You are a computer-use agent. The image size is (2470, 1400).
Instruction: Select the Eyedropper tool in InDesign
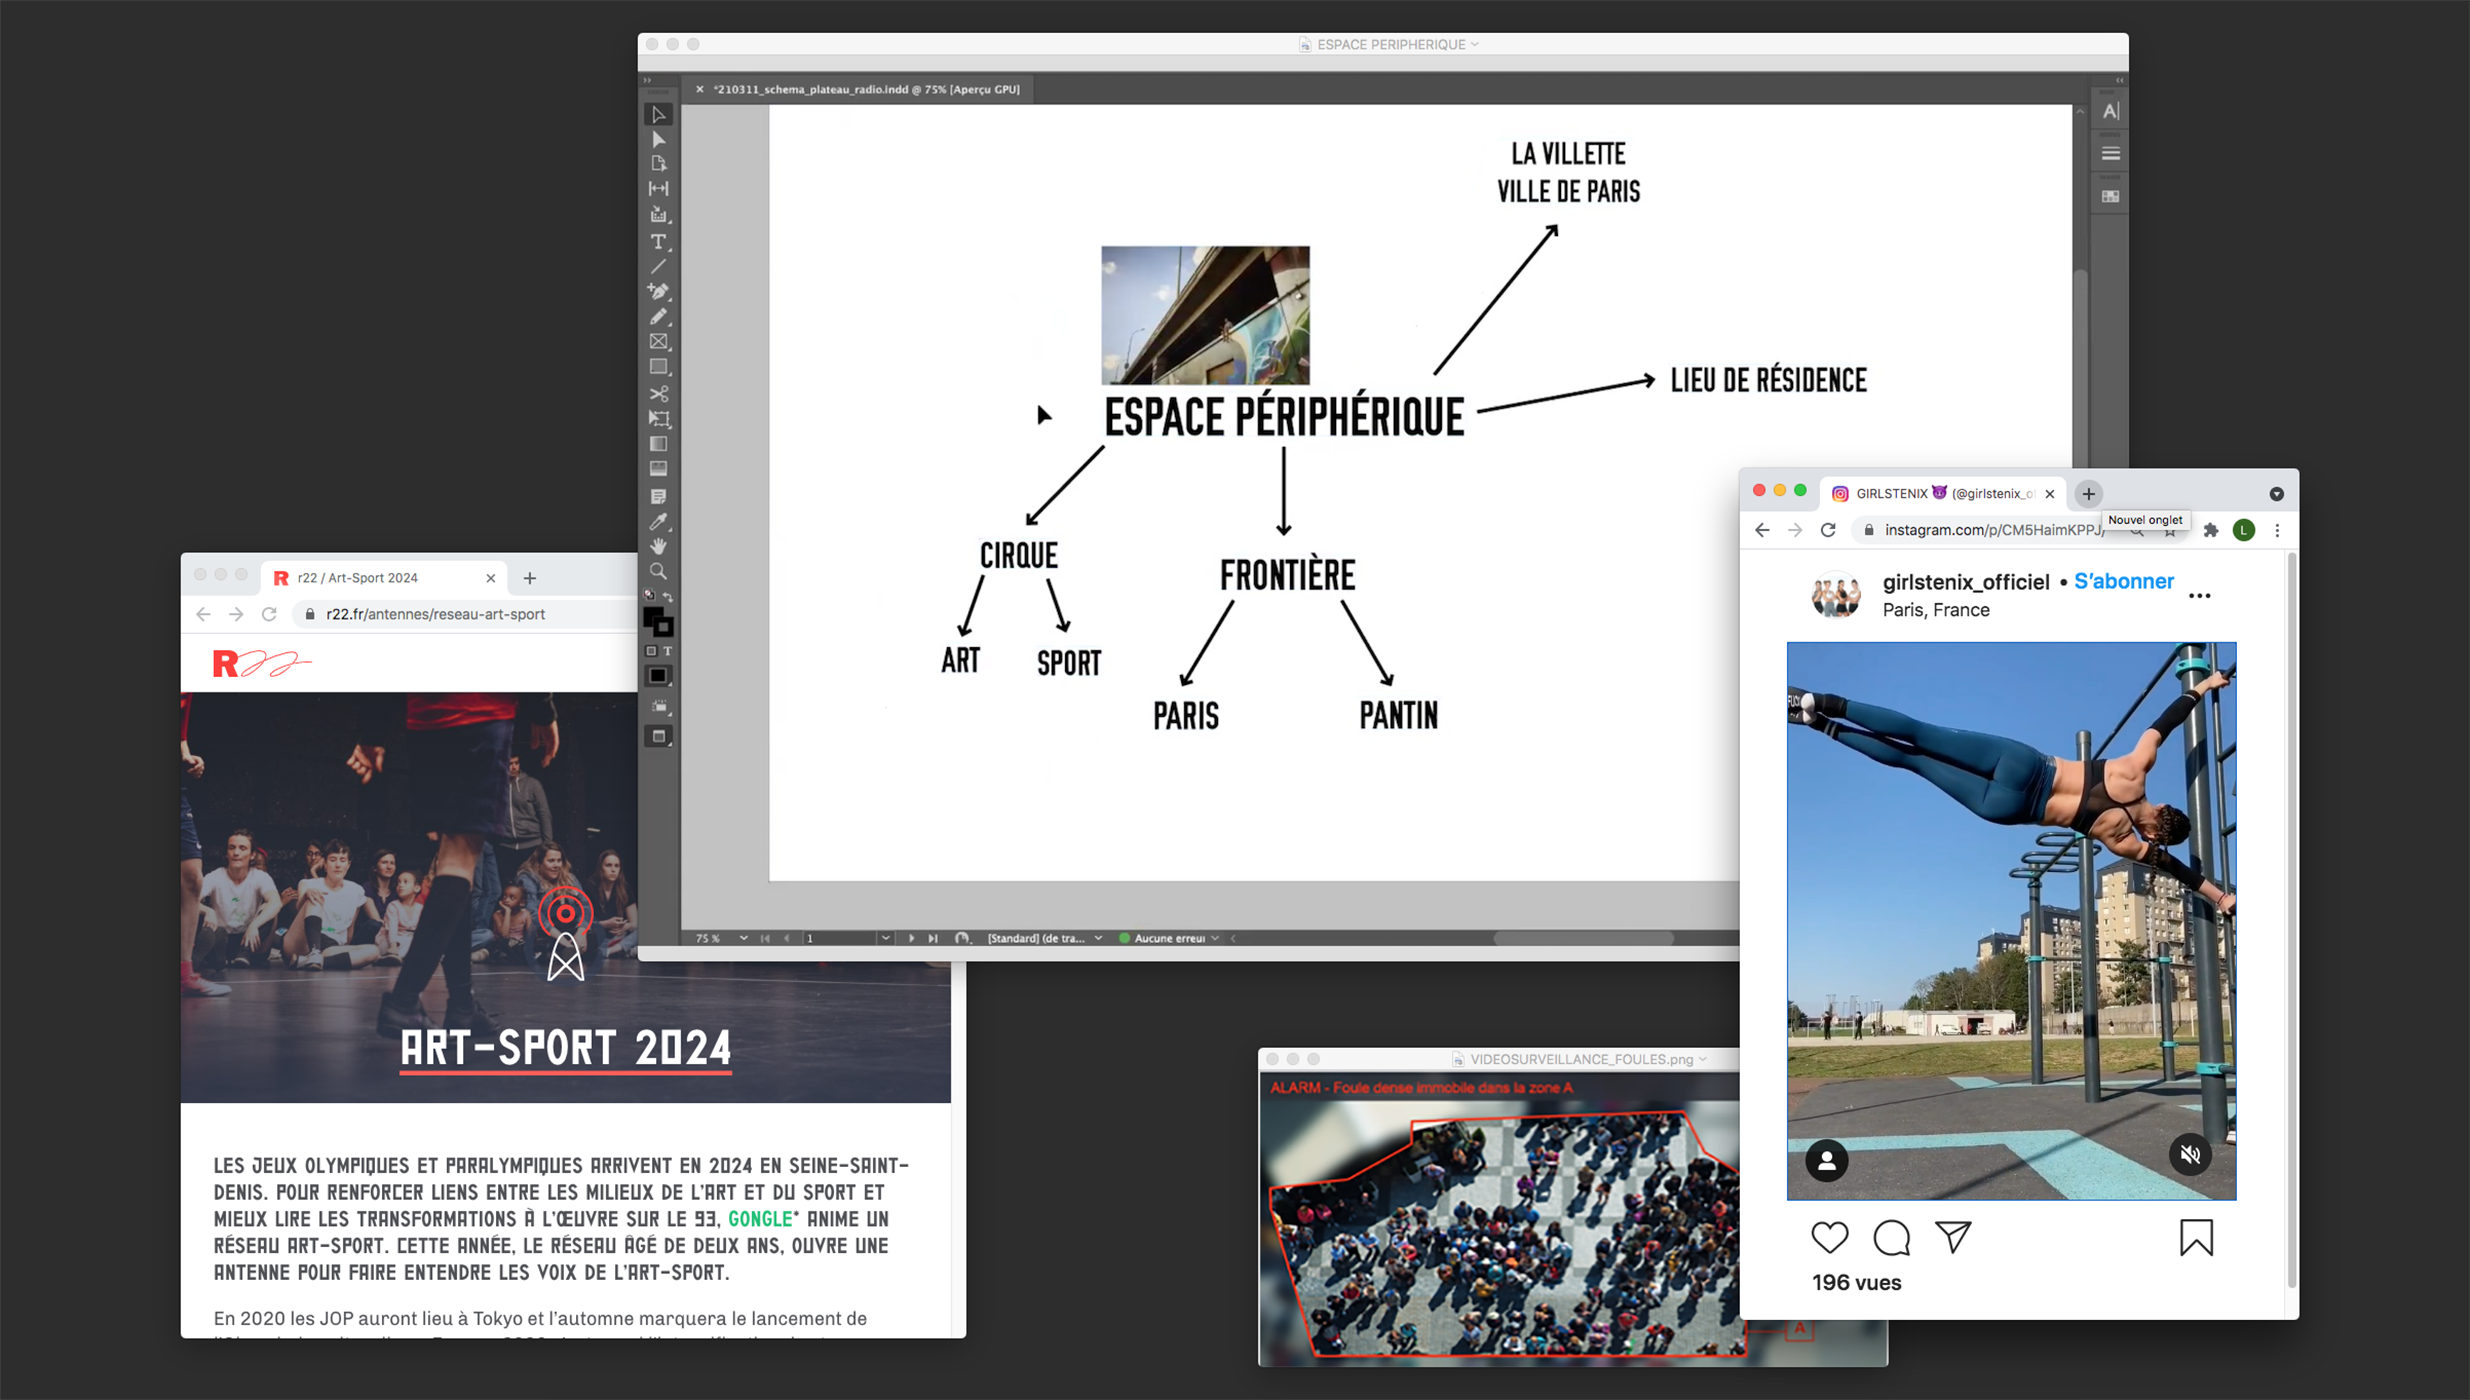tap(658, 521)
